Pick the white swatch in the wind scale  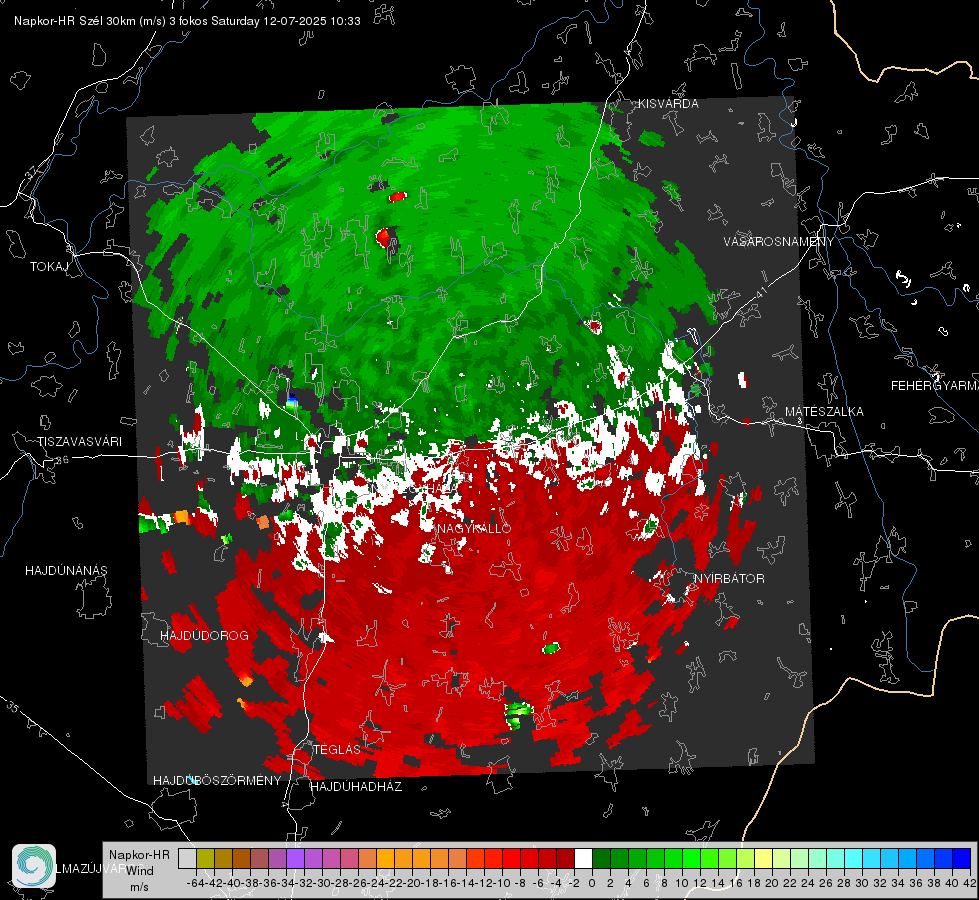click(x=583, y=859)
